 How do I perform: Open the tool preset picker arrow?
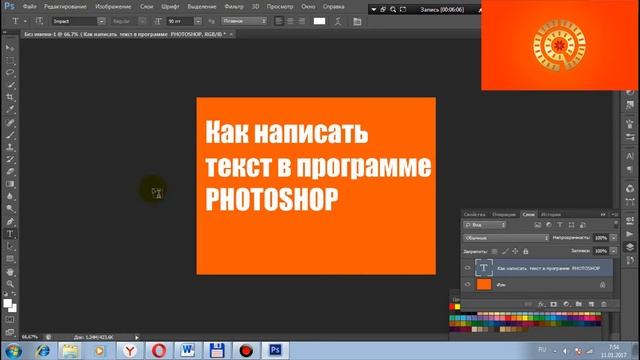click(x=25, y=21)
